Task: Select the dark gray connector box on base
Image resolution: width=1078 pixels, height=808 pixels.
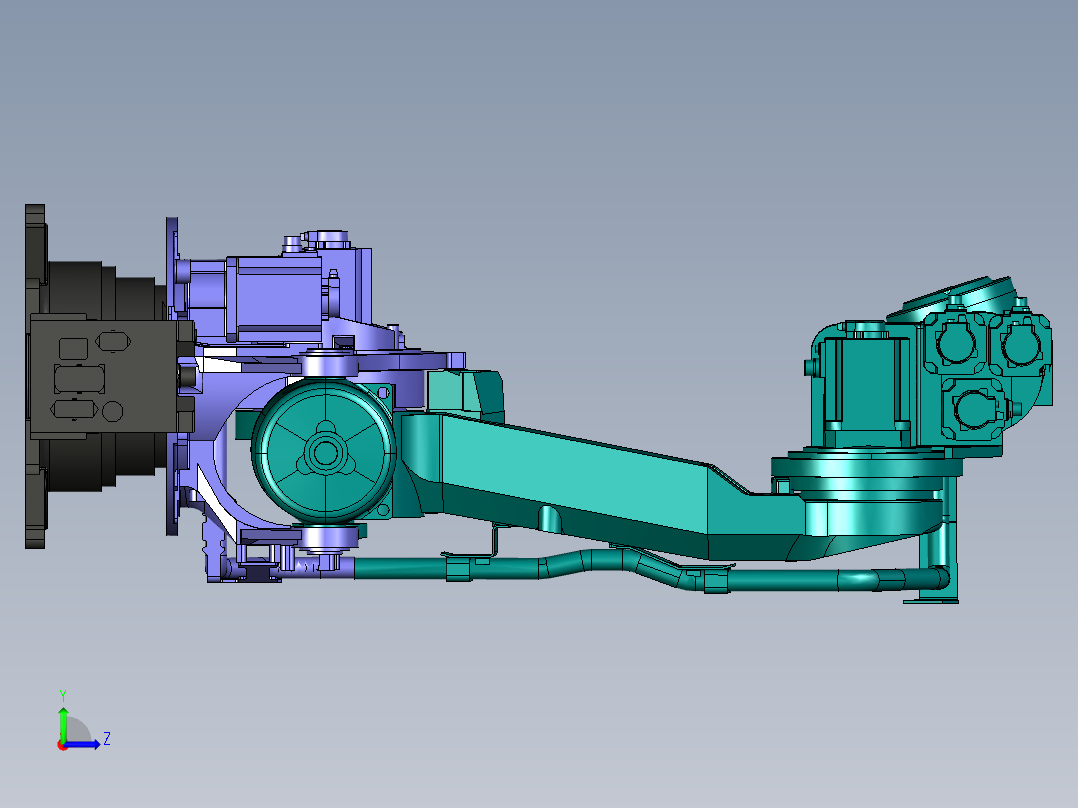Action: (x=103, y=375)
